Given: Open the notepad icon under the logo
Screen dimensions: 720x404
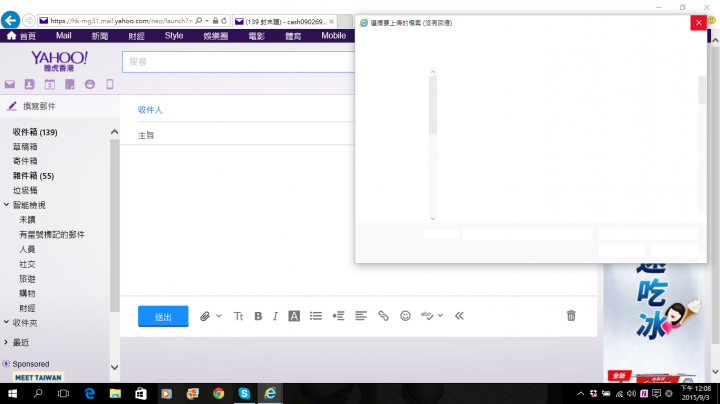Looking at the screenshot, I should (x=70, y=84).
